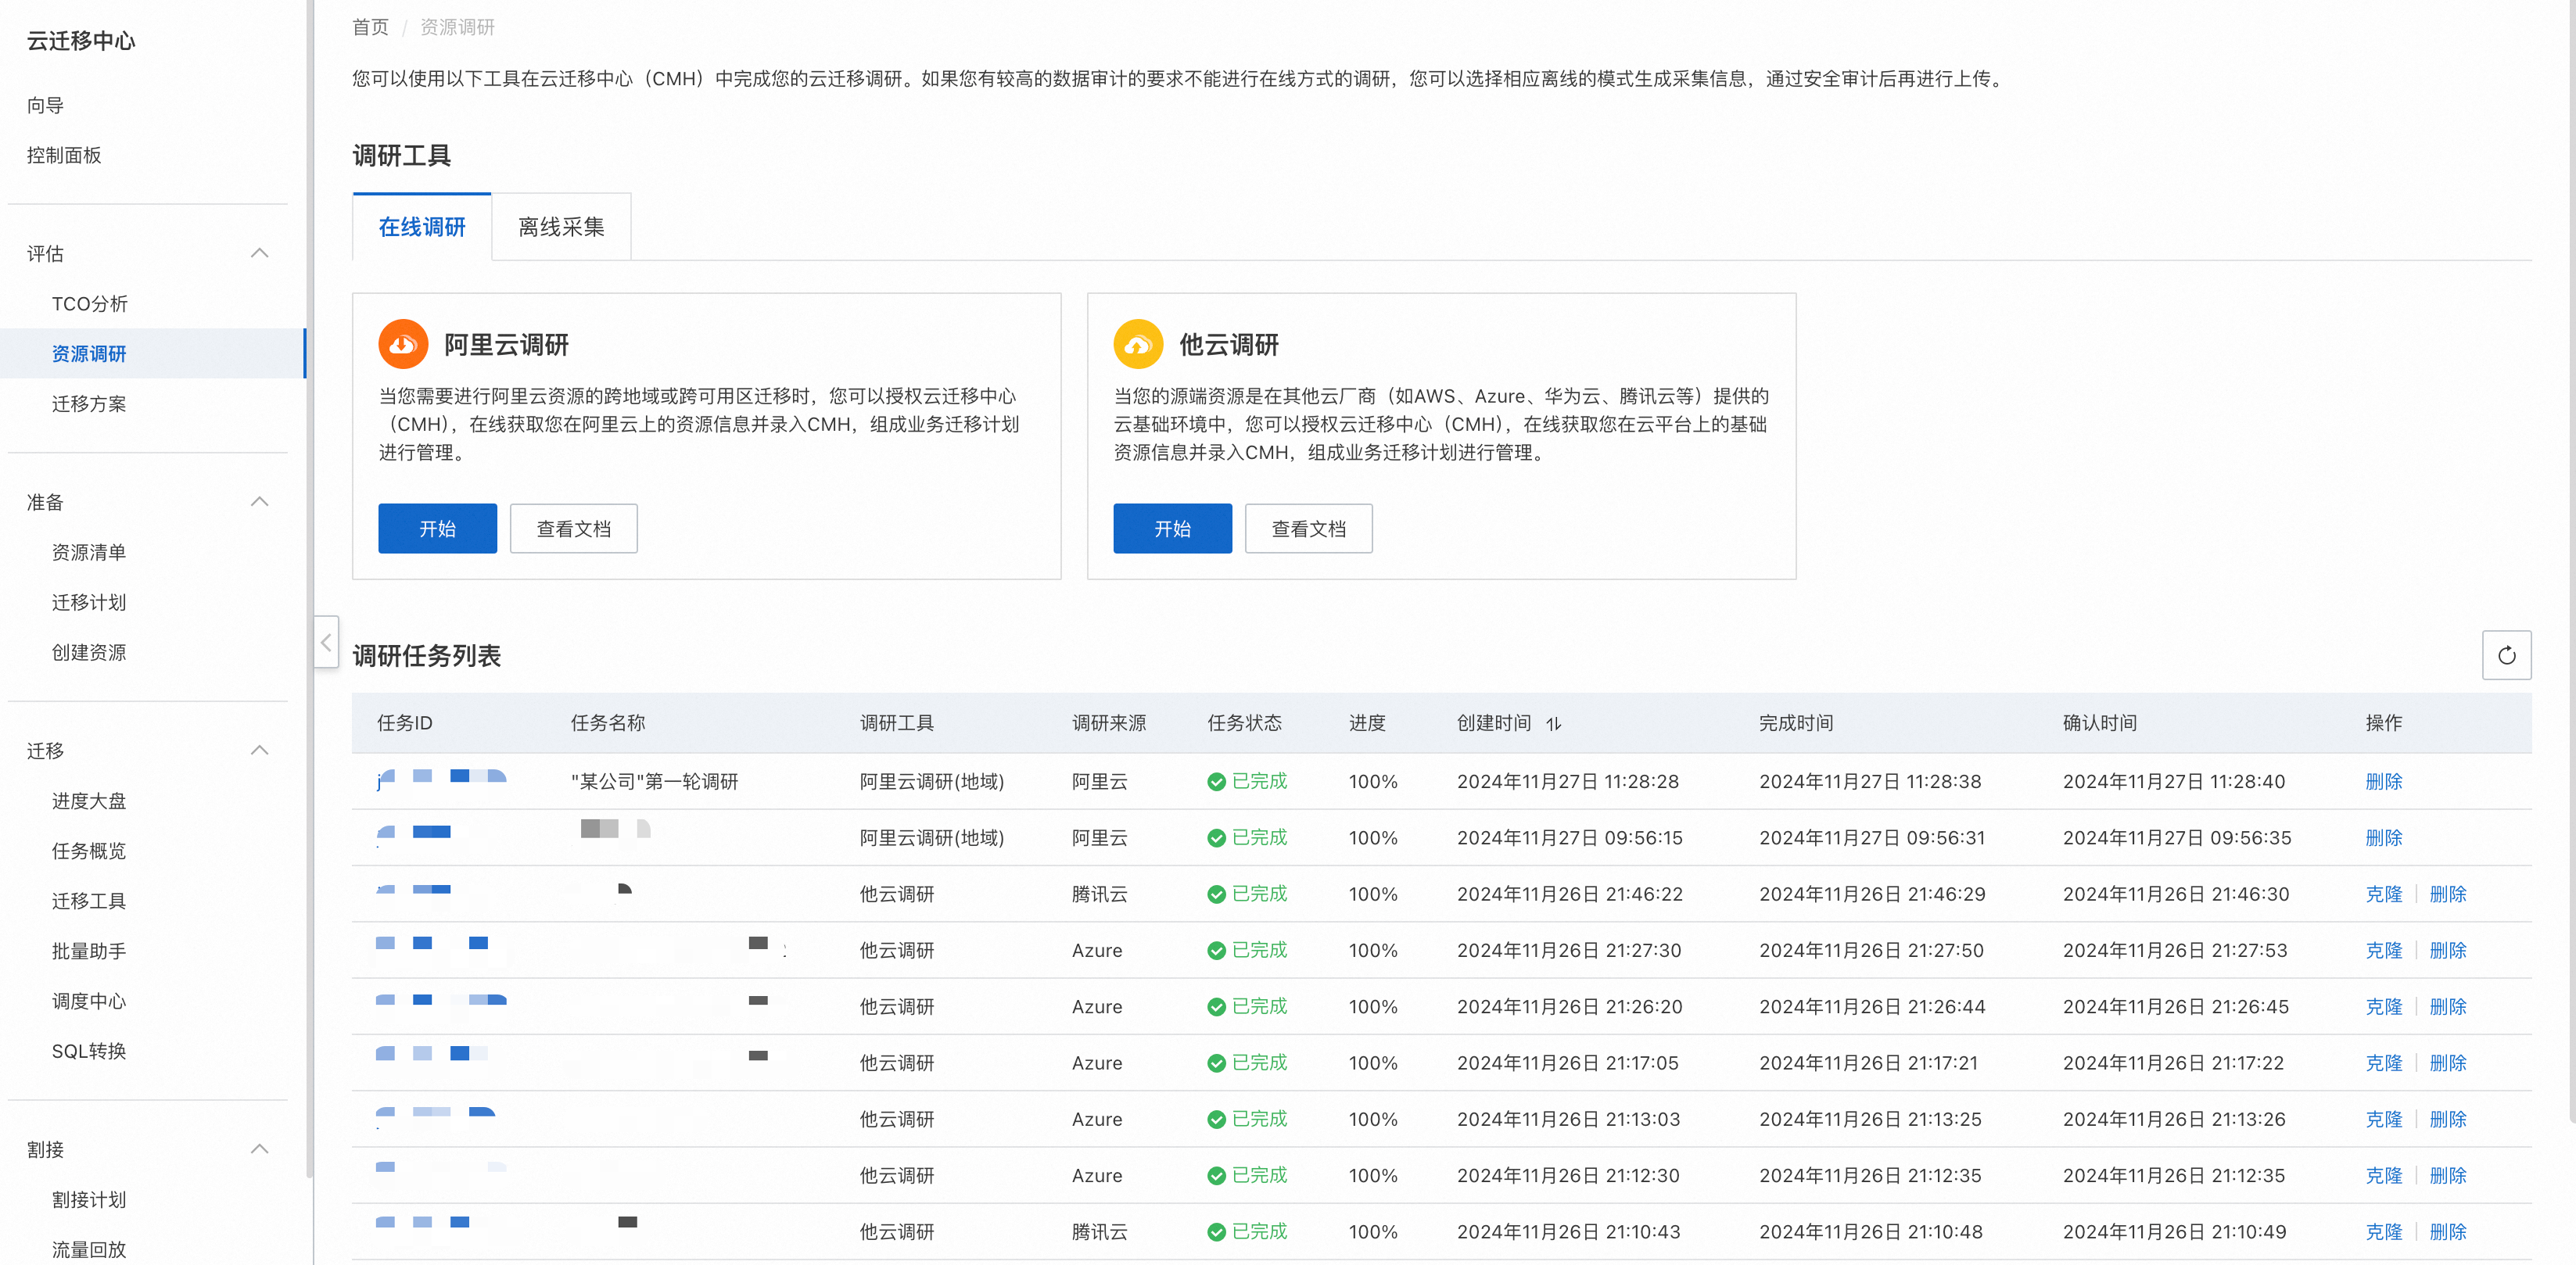Click the 完成时间 column header
Viewport: 2576px width, 1265px height.
(x=1796, y=723)
